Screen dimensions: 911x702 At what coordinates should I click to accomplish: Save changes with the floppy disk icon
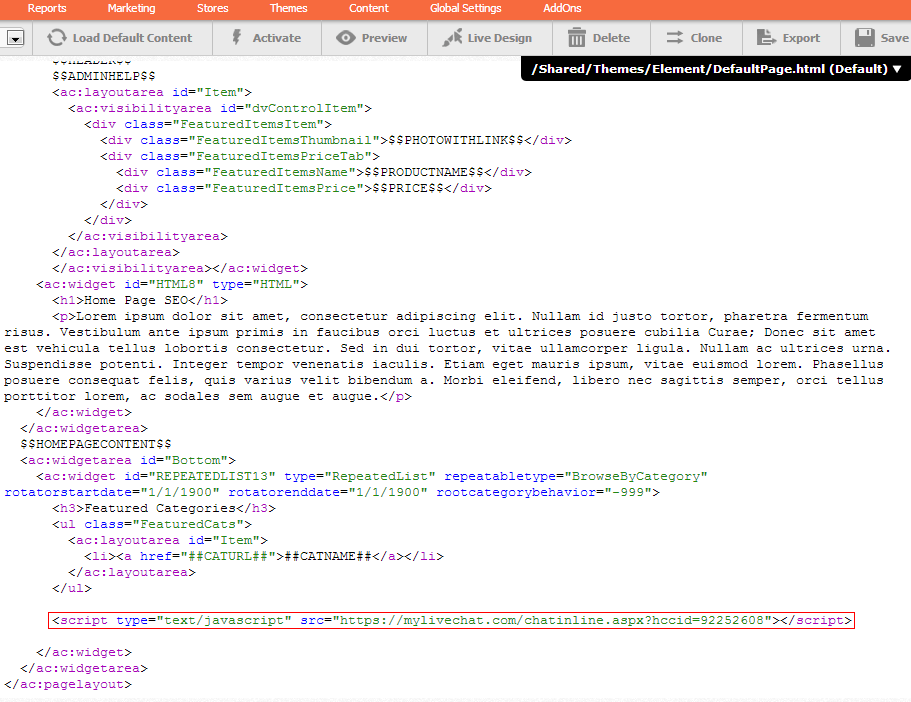coord(865,38)
